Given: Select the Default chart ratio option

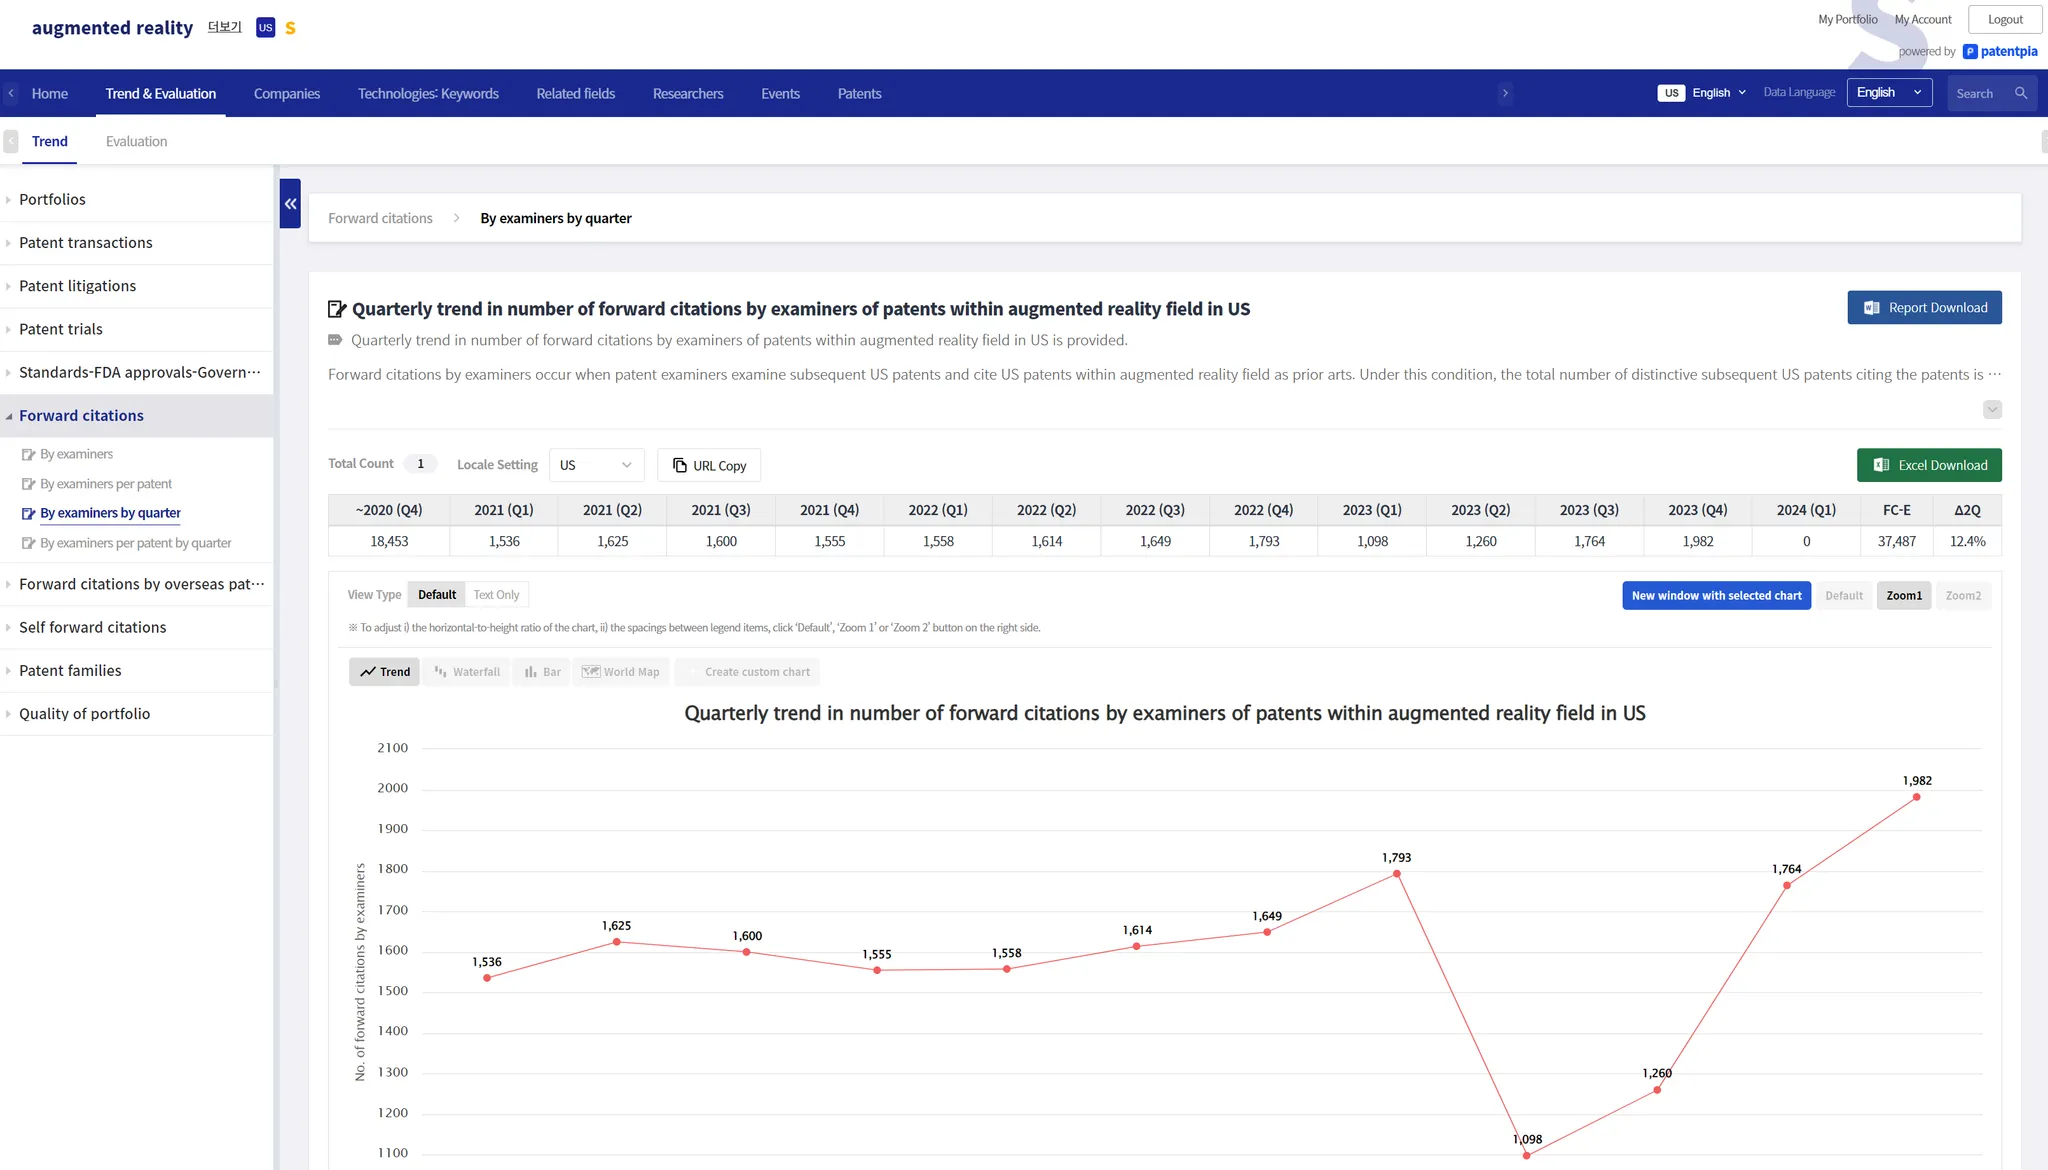Looking at the screenshot, I should (1843, 596).
